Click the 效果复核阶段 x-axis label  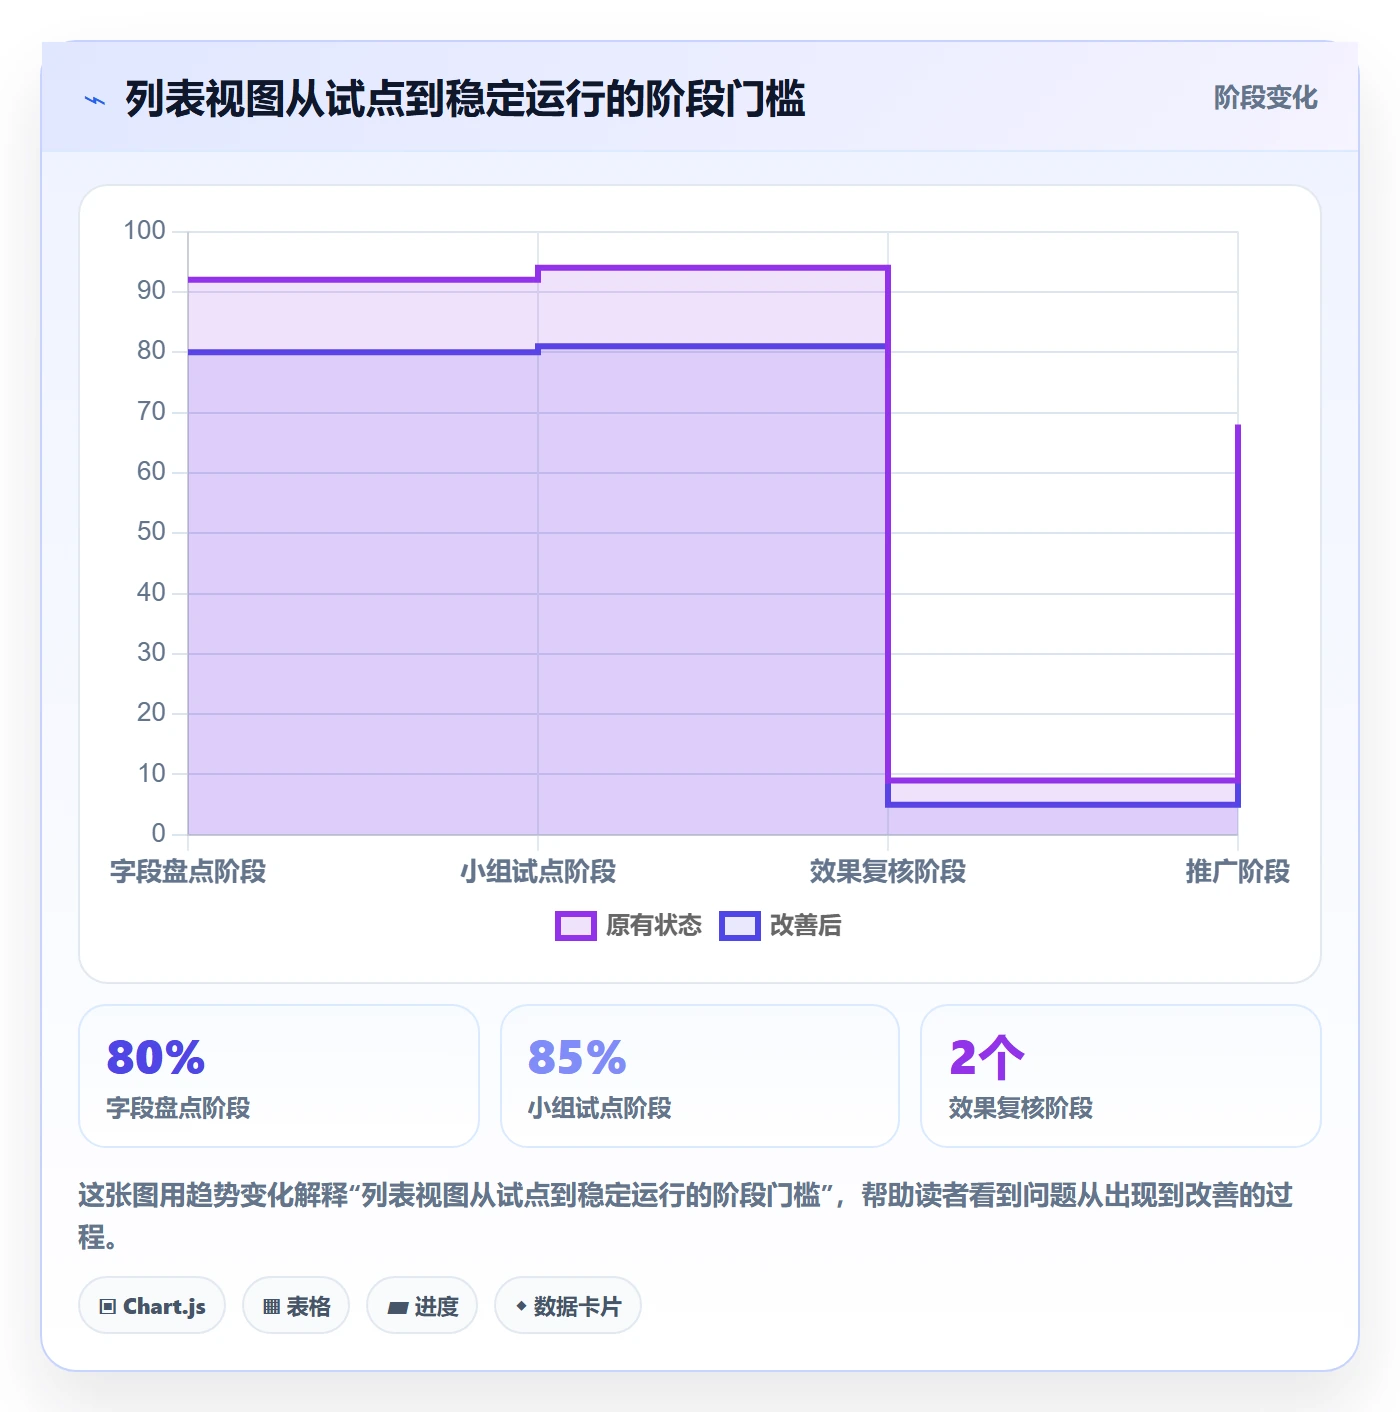tap(888, 872)
